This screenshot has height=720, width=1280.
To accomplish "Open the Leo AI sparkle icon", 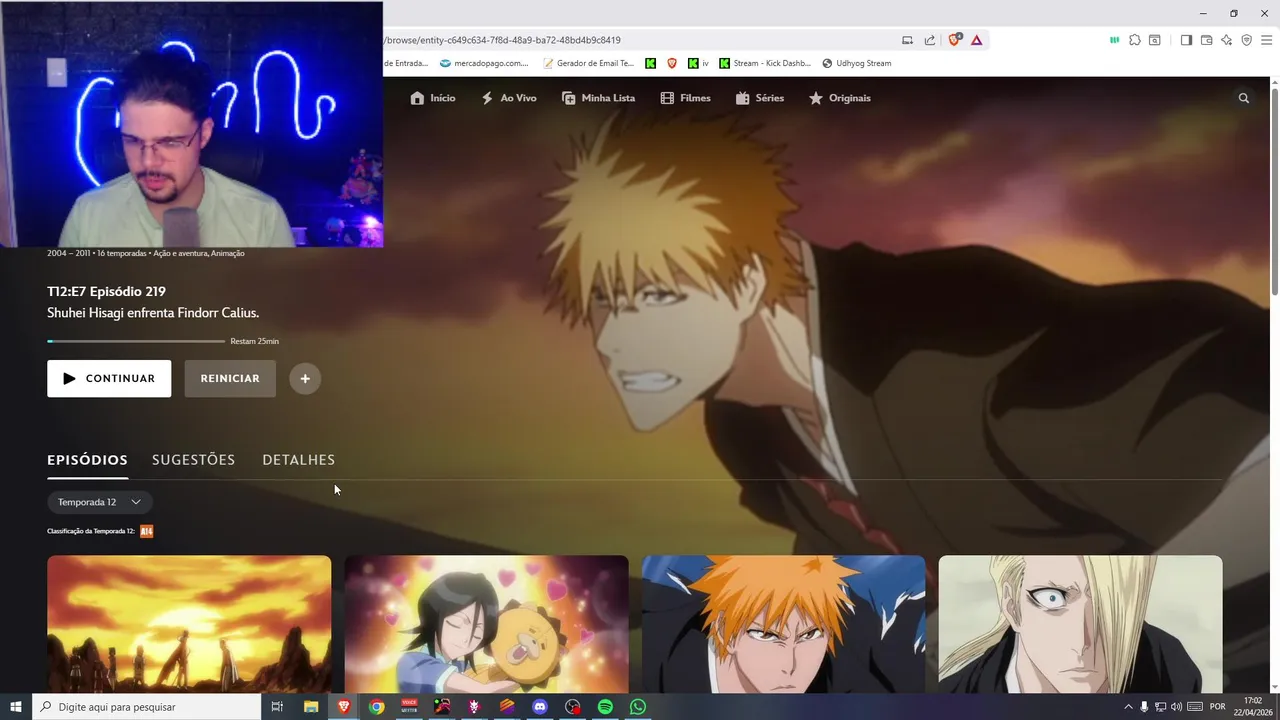I will [1226, 40].
